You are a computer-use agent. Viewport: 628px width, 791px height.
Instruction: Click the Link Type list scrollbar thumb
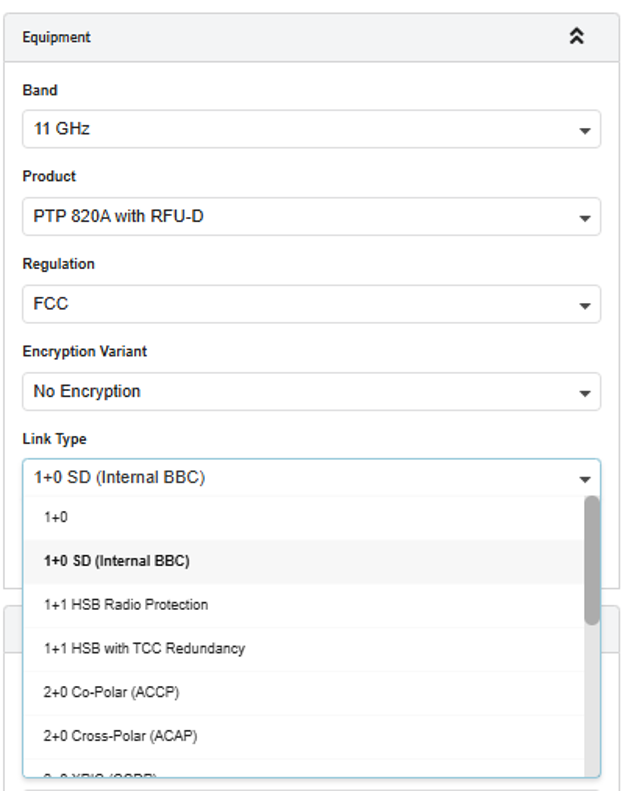click(592, 560)
